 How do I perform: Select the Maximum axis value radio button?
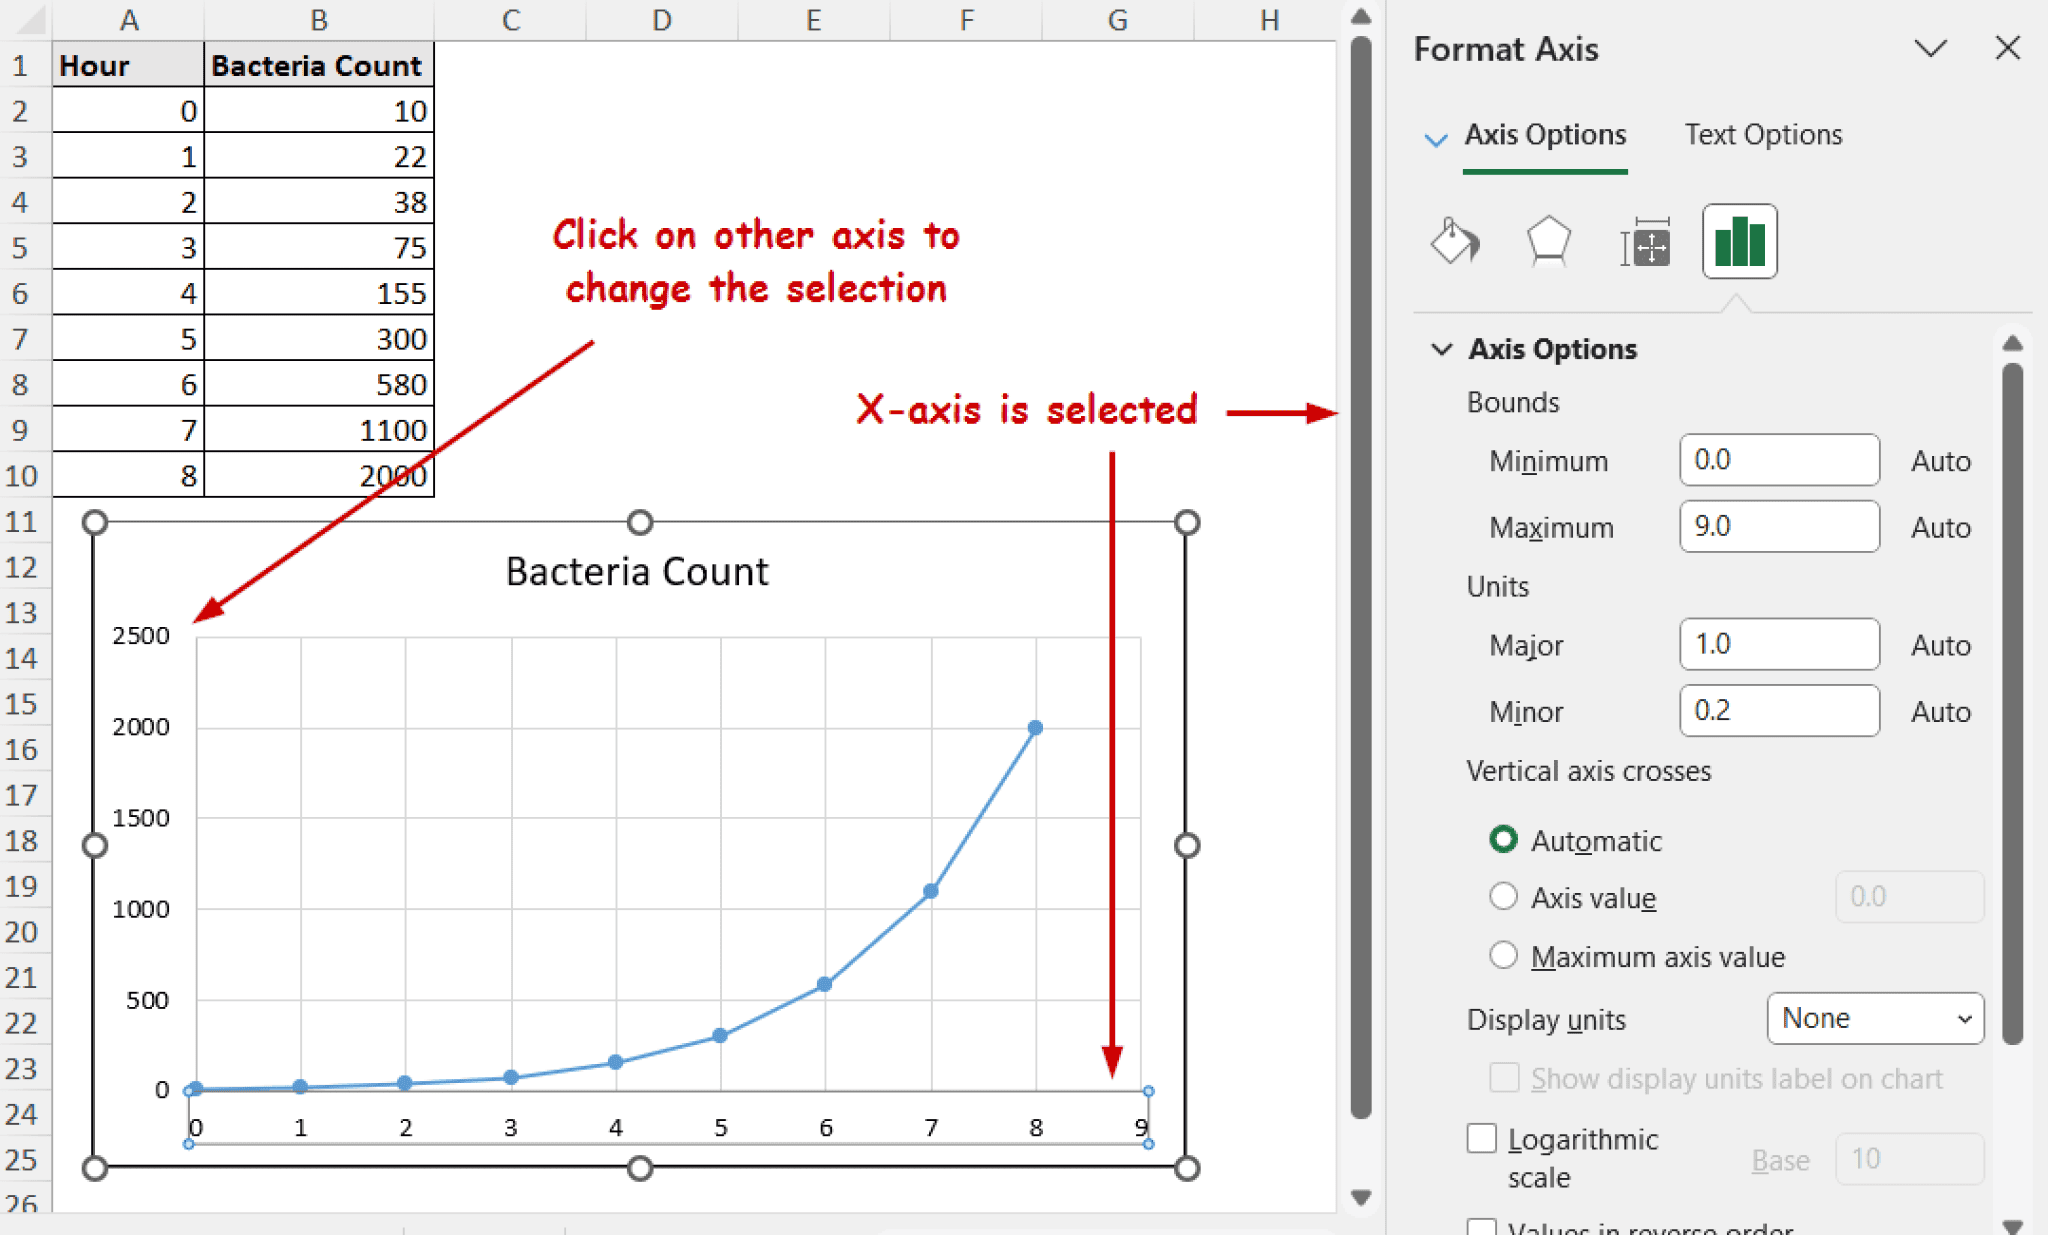pyautogui.click(x=1504, y=955)
